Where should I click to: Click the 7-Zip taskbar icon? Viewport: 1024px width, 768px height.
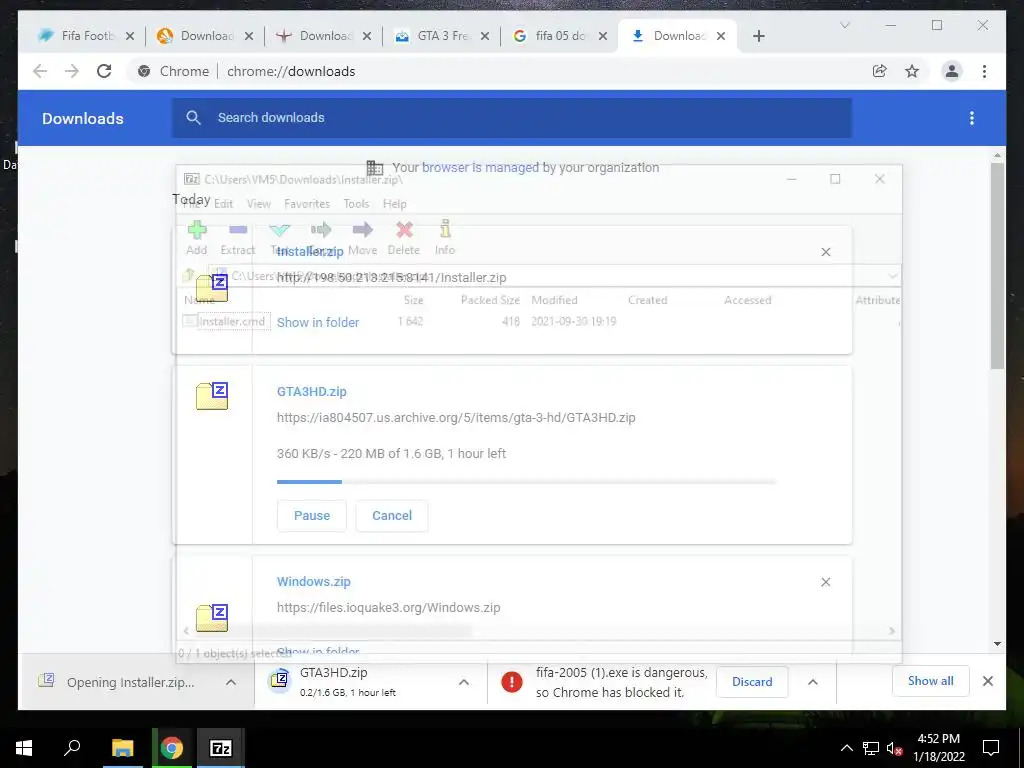click(x=221, y=748)
